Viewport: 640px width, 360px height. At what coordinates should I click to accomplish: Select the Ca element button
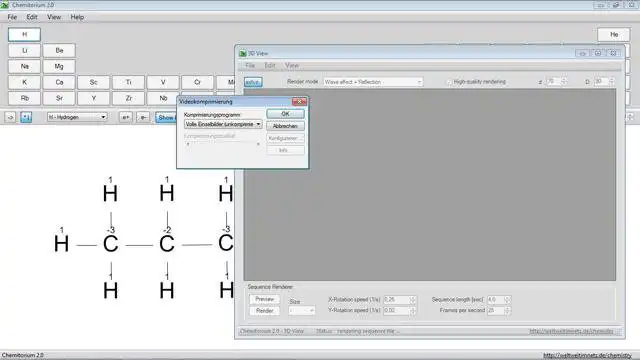coord(59,82)
